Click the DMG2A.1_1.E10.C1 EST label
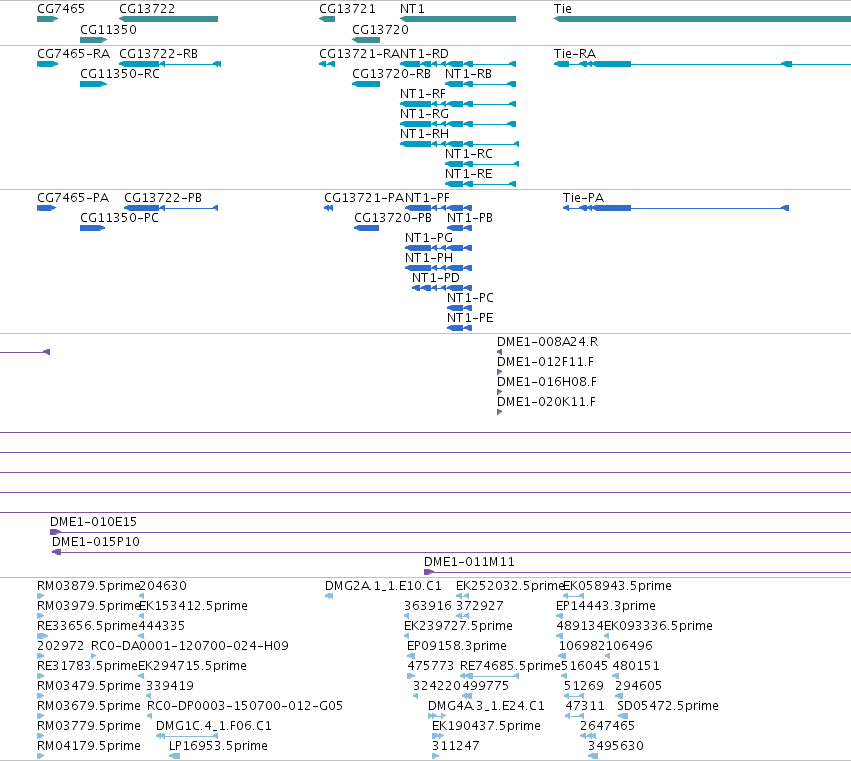This screenshot has width=851, height=761. coord(383,586)
